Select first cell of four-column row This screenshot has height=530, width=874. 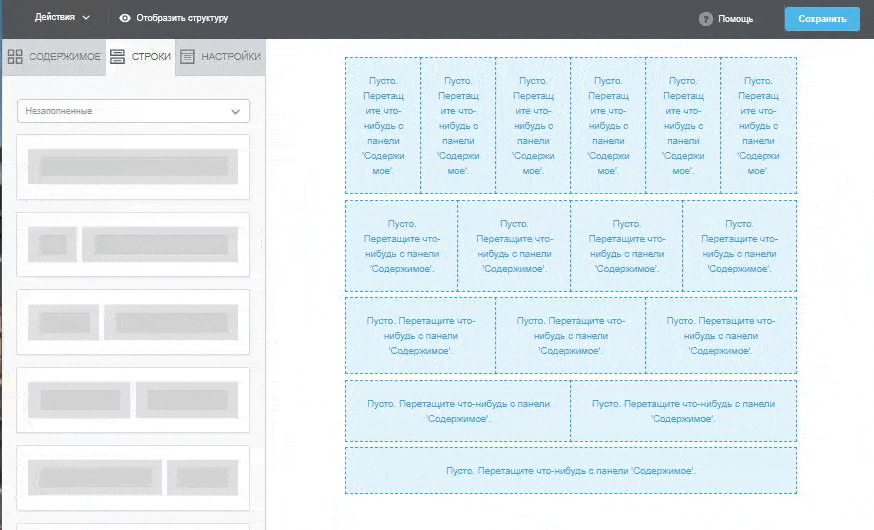401,246
